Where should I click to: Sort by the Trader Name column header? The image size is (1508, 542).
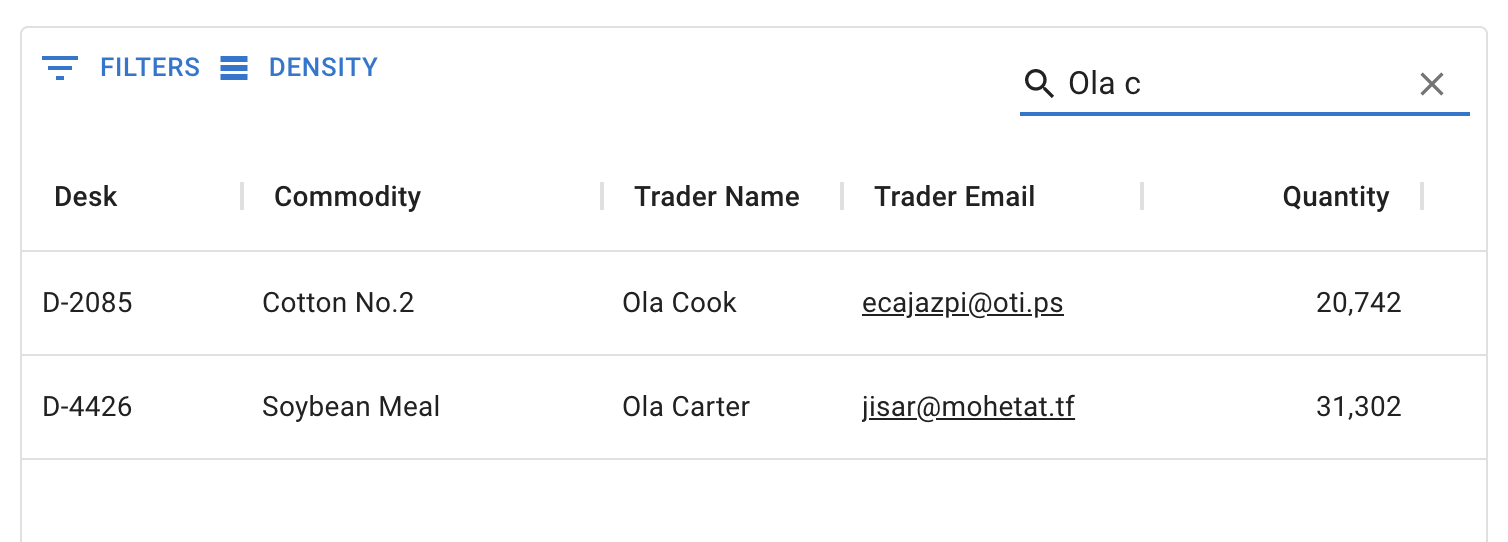click(x=716, y=197)
